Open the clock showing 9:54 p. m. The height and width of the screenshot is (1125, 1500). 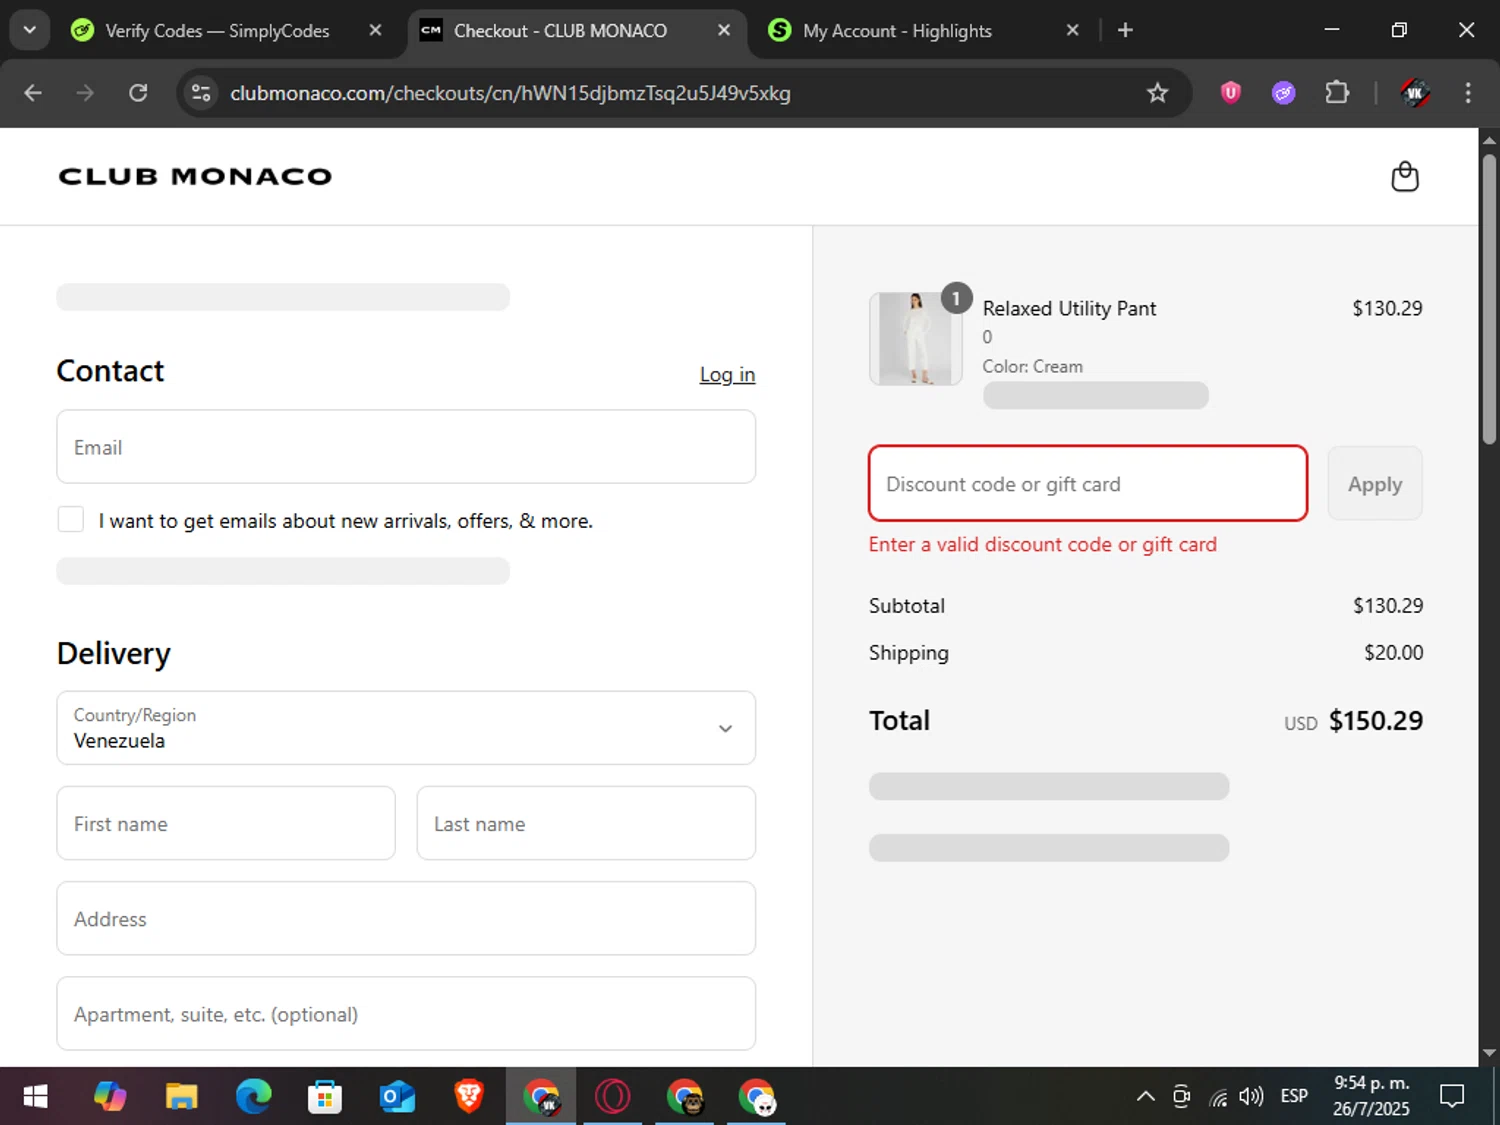[1371, 1096]
